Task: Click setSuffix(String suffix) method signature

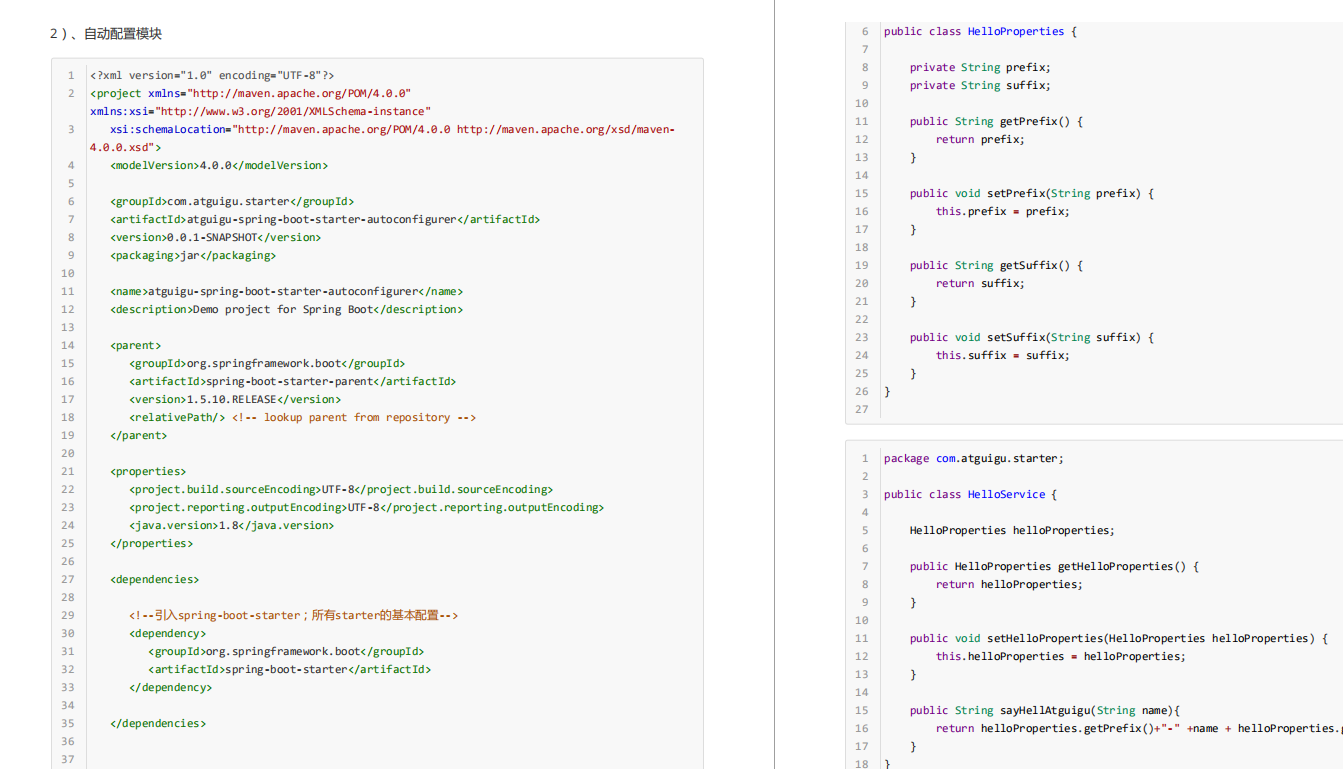Action: pos(1032,338)
